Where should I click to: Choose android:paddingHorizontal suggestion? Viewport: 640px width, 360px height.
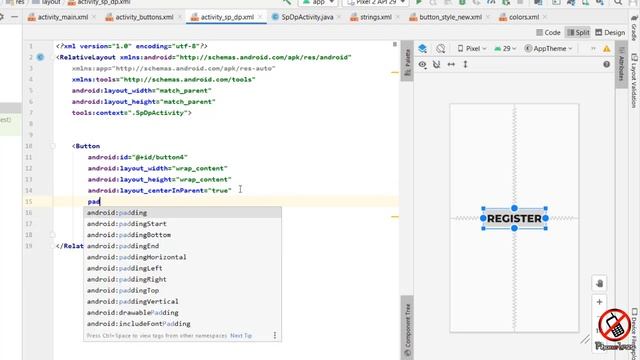[x=182, y=257]
